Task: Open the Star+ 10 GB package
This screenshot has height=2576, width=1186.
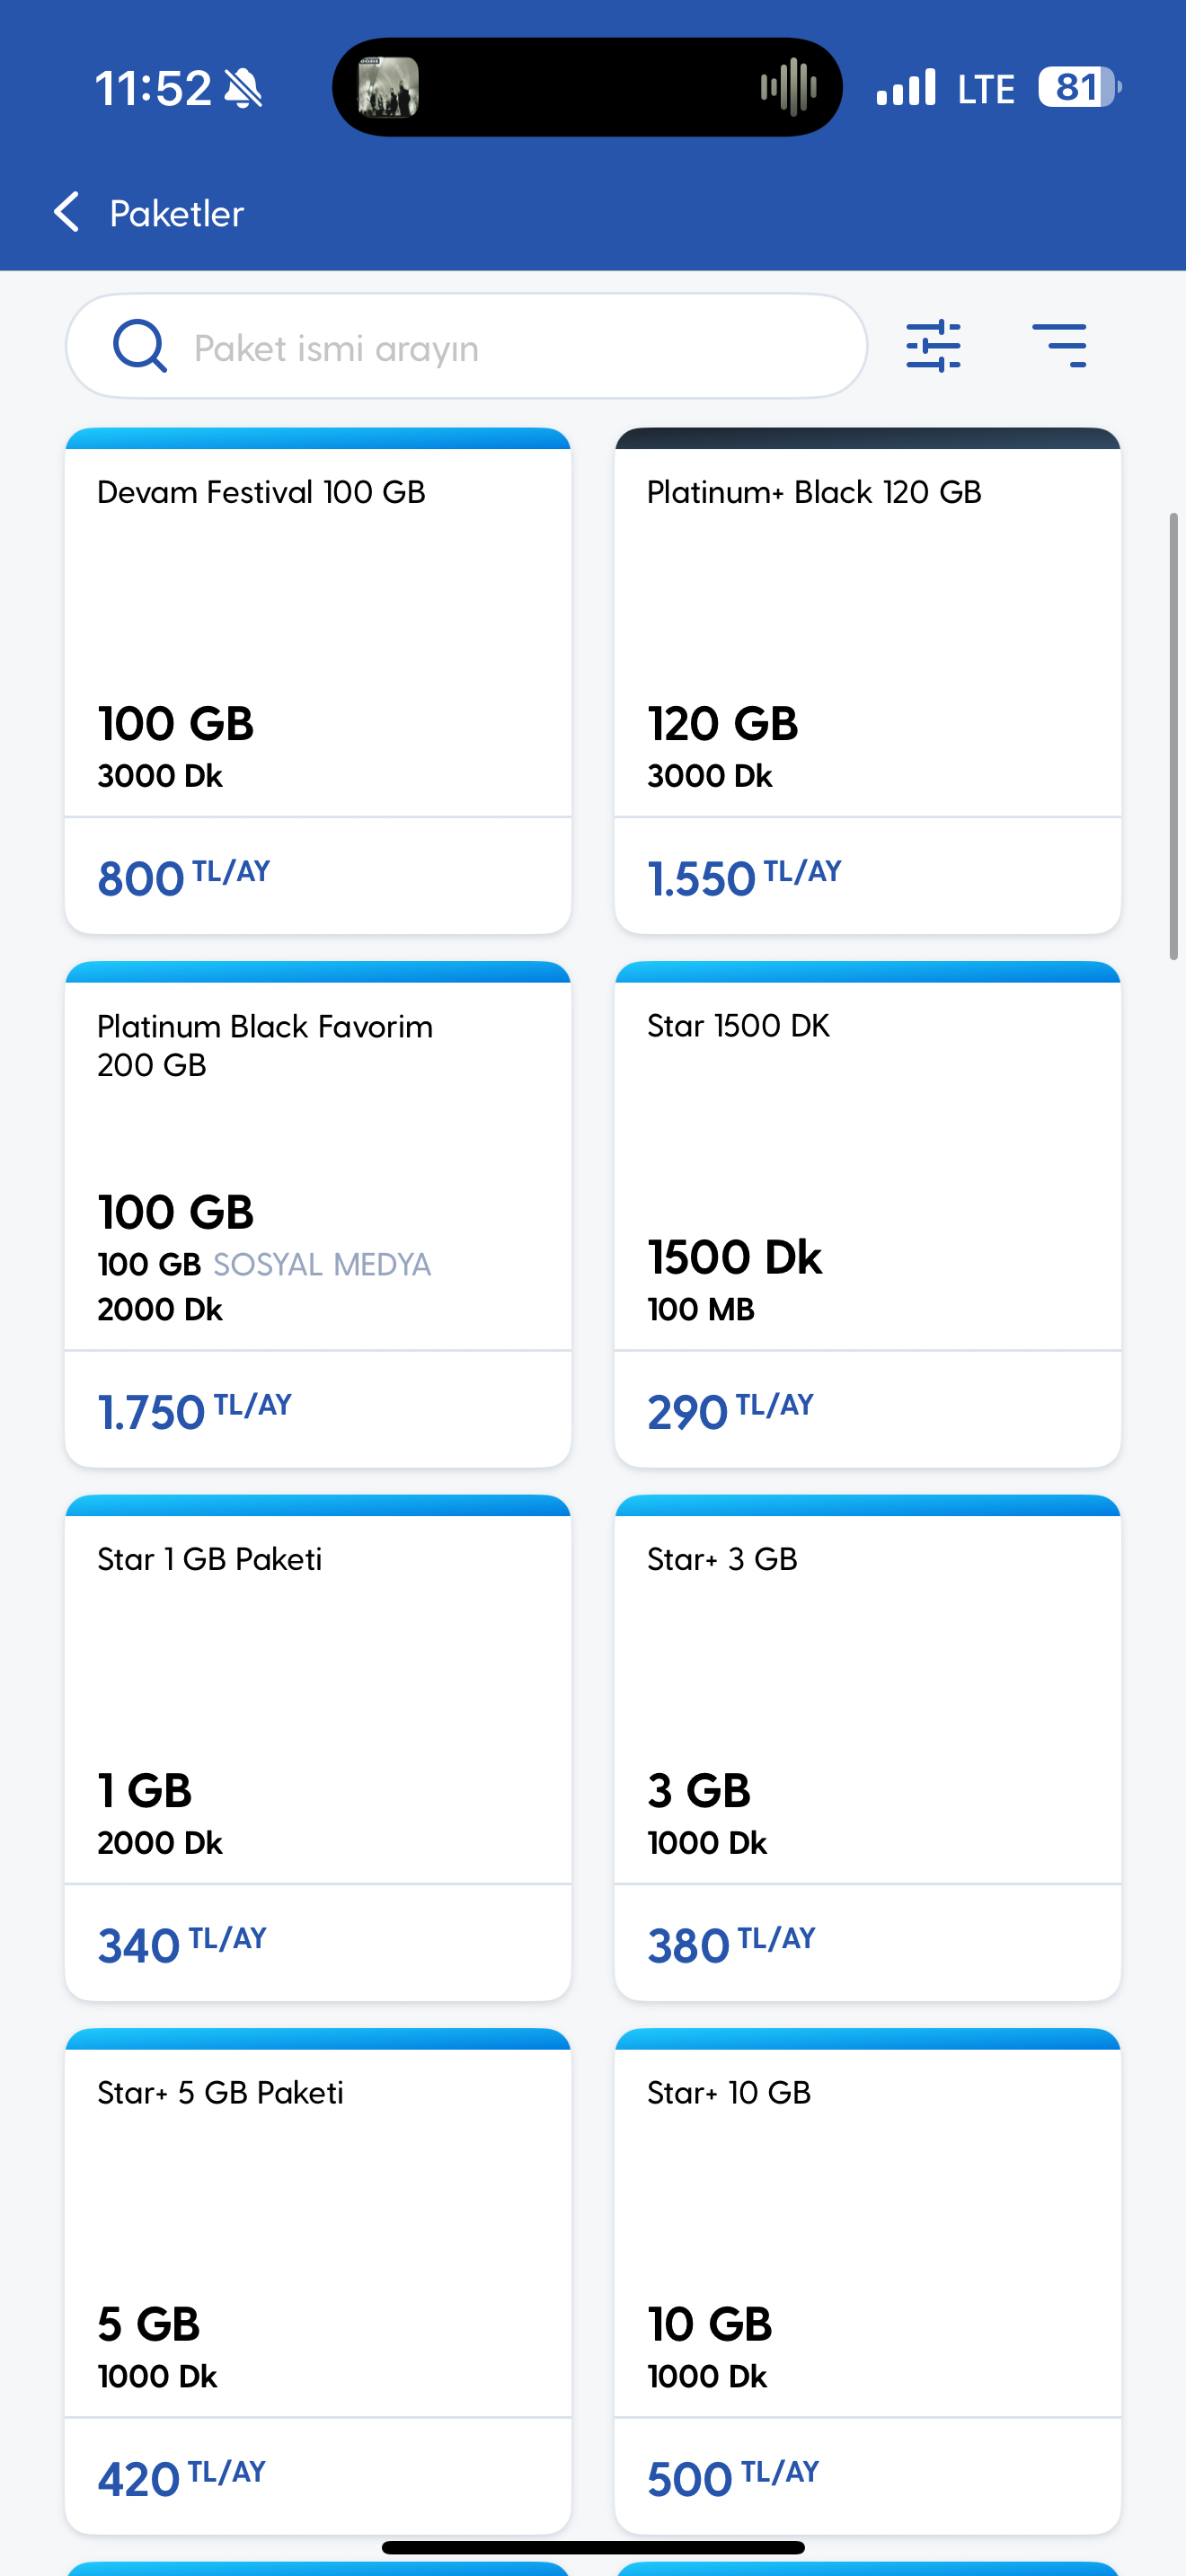Action: coord(867,2281)
